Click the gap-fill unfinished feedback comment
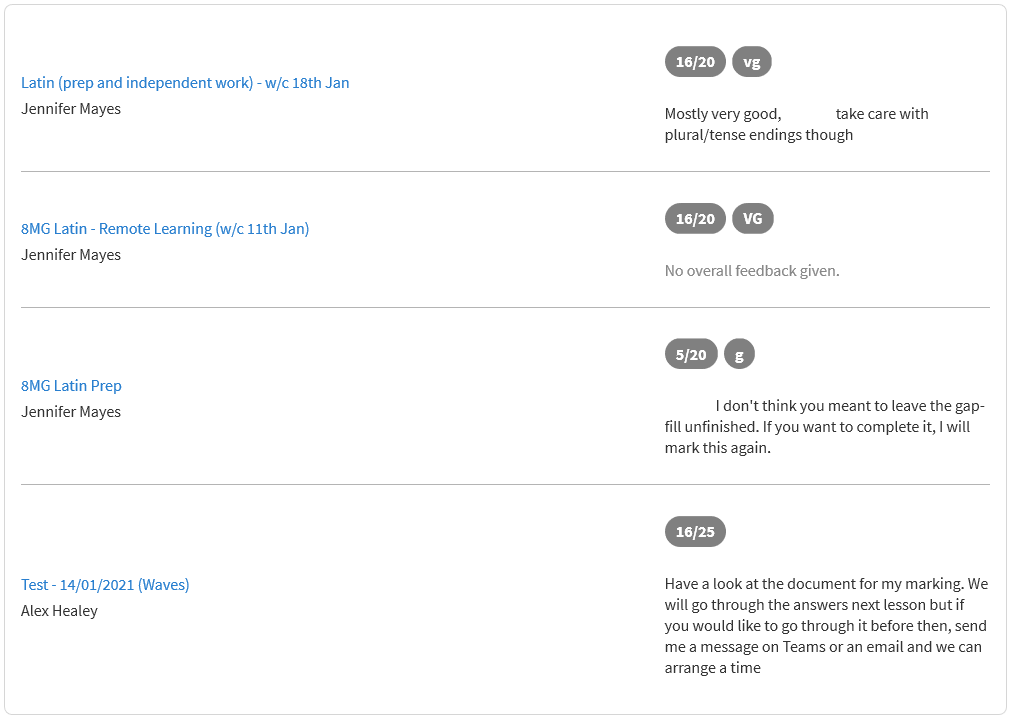Viewport: 1009px width, 717px height. pyautogui.click(x=824, y=427)
